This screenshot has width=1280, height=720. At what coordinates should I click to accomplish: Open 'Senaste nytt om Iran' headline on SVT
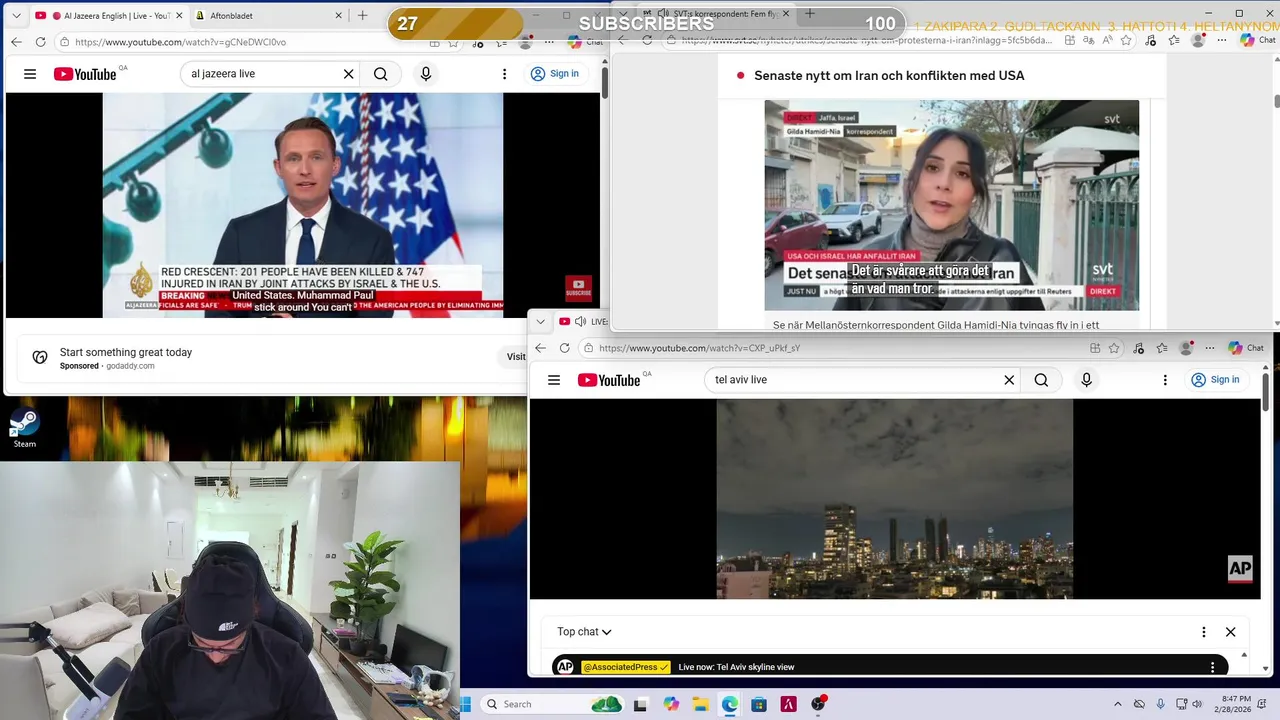point(889,76)
